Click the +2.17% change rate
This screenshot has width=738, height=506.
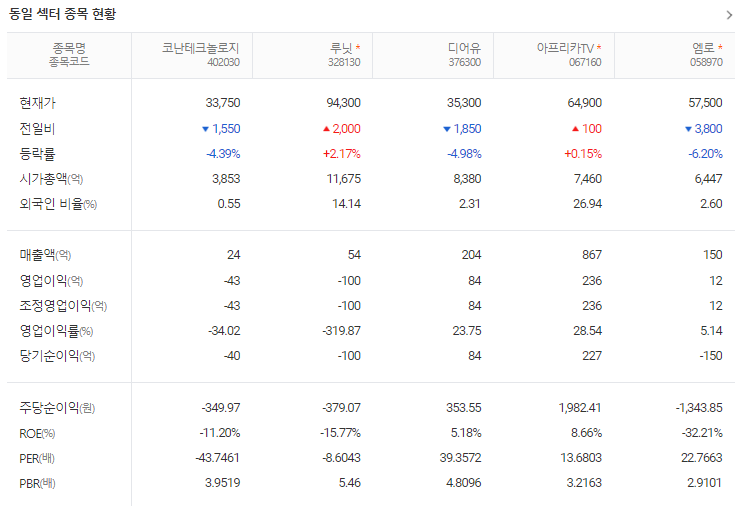(342, 153)
